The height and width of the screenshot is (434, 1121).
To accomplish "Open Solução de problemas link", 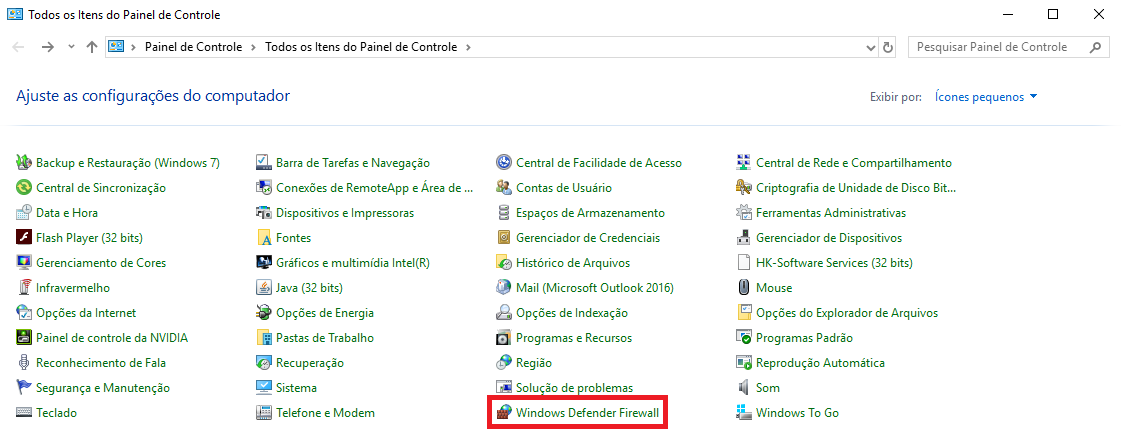I will pos(575,388).
